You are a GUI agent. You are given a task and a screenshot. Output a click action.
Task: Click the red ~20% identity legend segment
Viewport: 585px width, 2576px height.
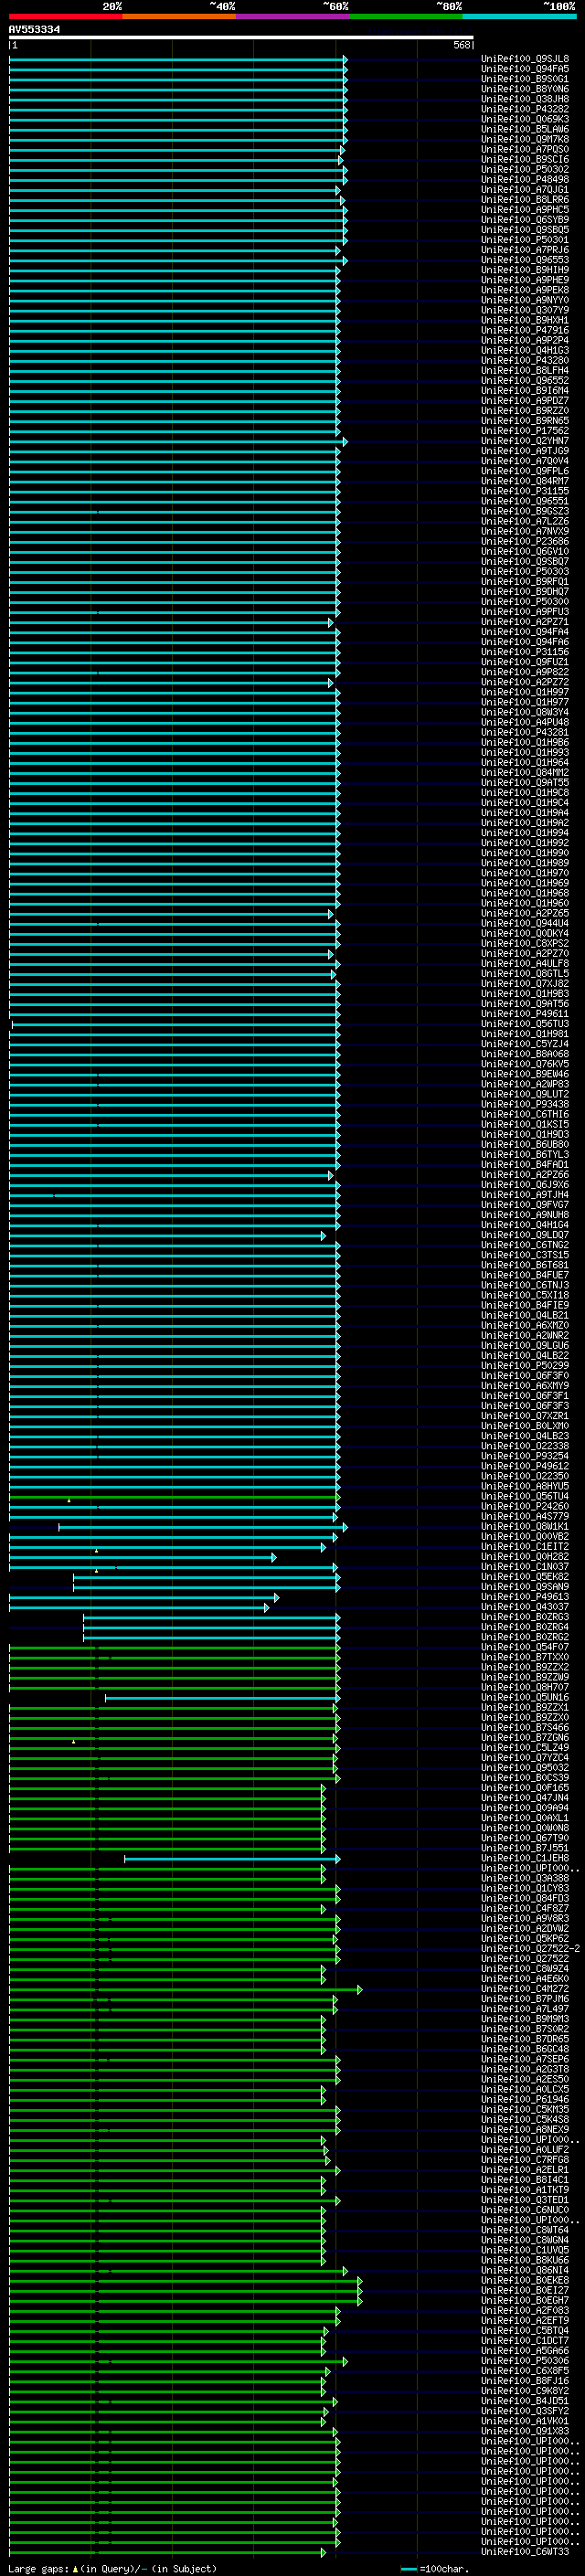(65, 17)
